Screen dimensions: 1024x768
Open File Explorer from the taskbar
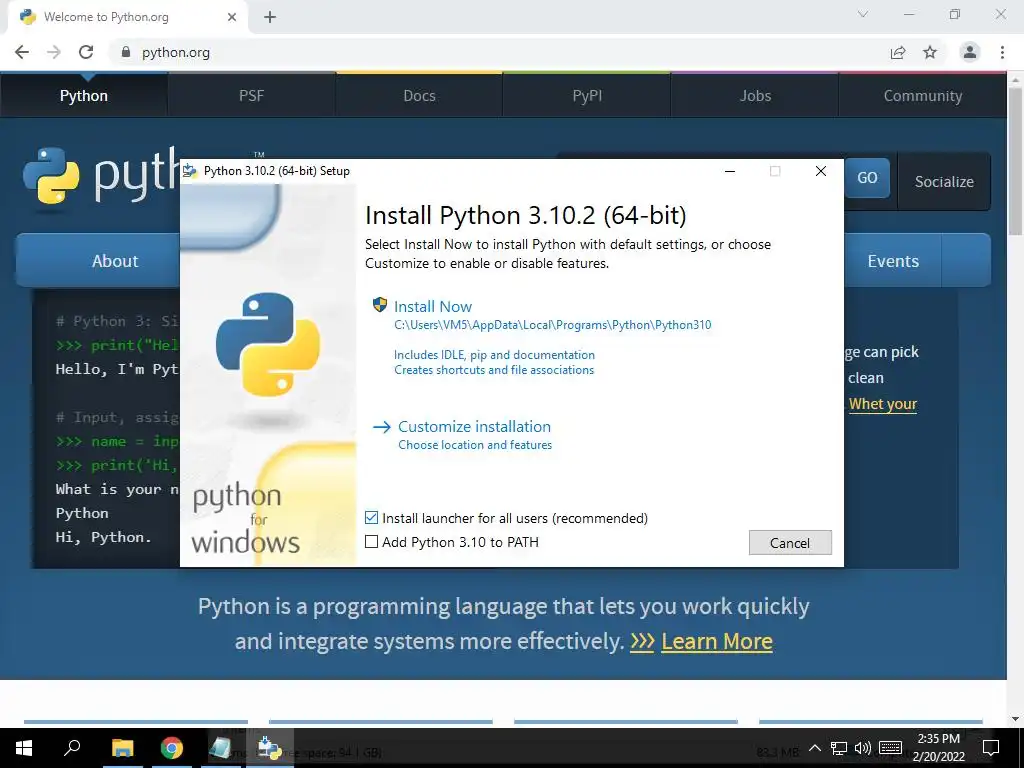coord(122,748)
